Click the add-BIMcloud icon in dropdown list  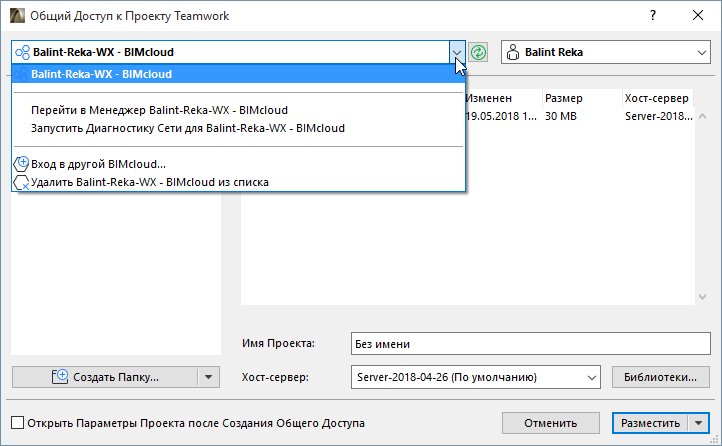[x=21, y=163]
